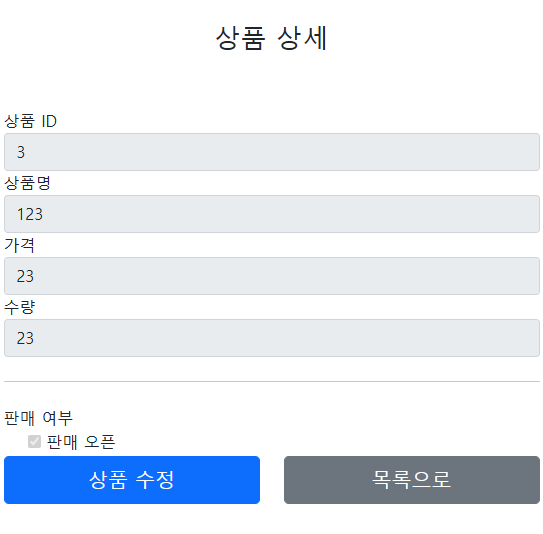Click the 수량 label text
This screenshot has height=534, width=543.
19,307
